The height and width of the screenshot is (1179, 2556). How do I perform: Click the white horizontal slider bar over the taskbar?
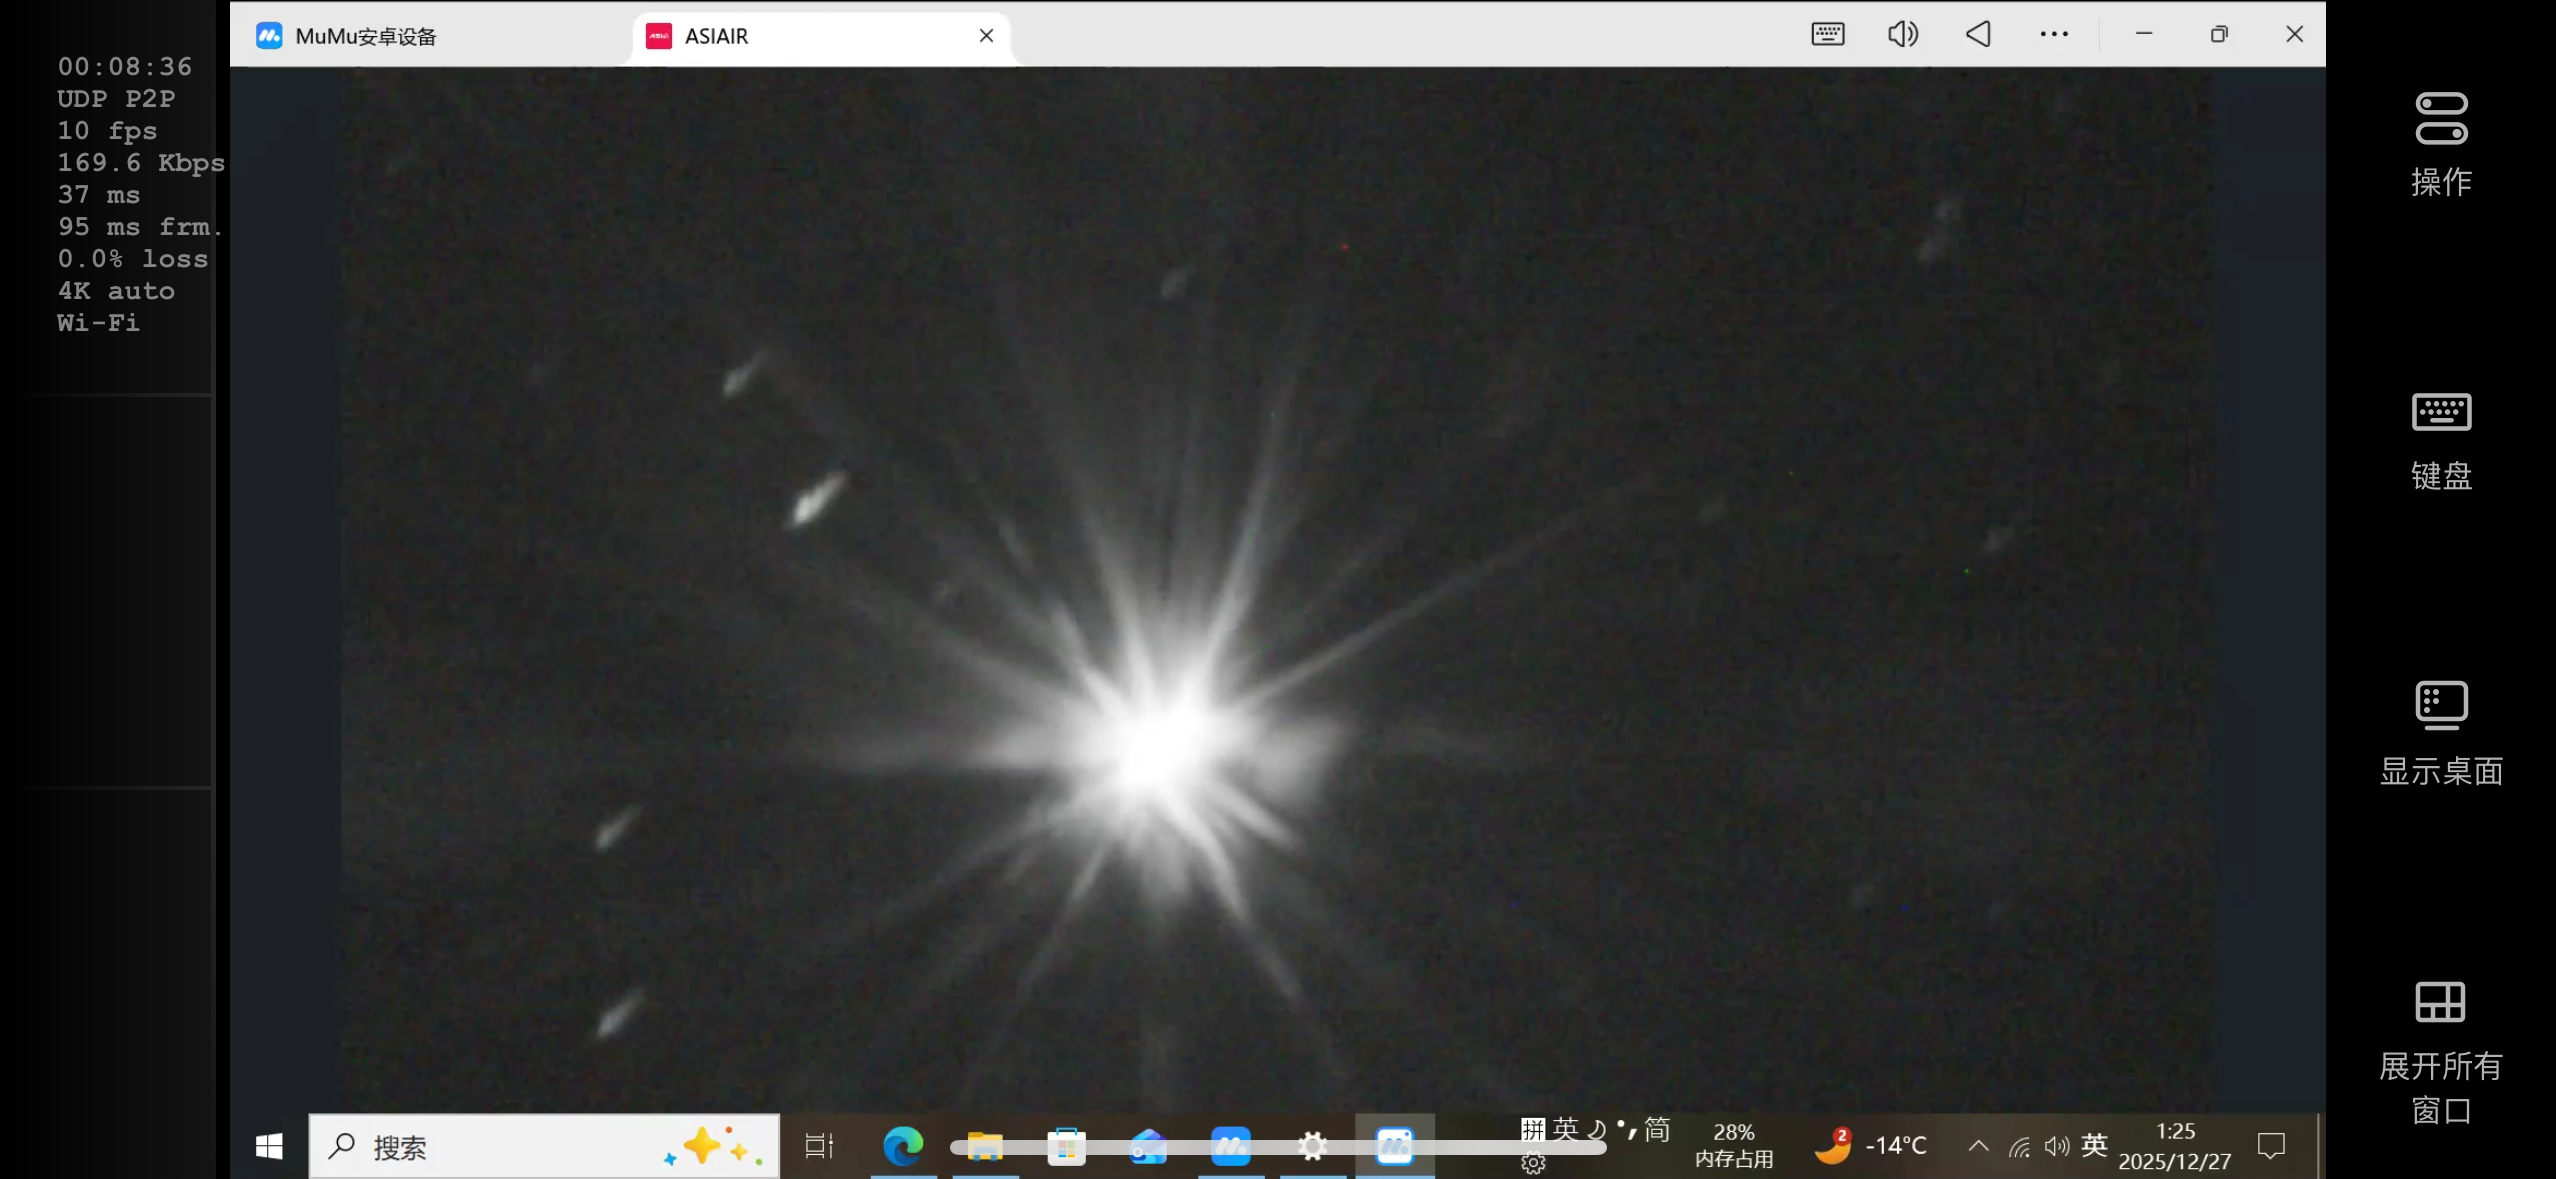pyautogui.click(x=1277, y=1148)
